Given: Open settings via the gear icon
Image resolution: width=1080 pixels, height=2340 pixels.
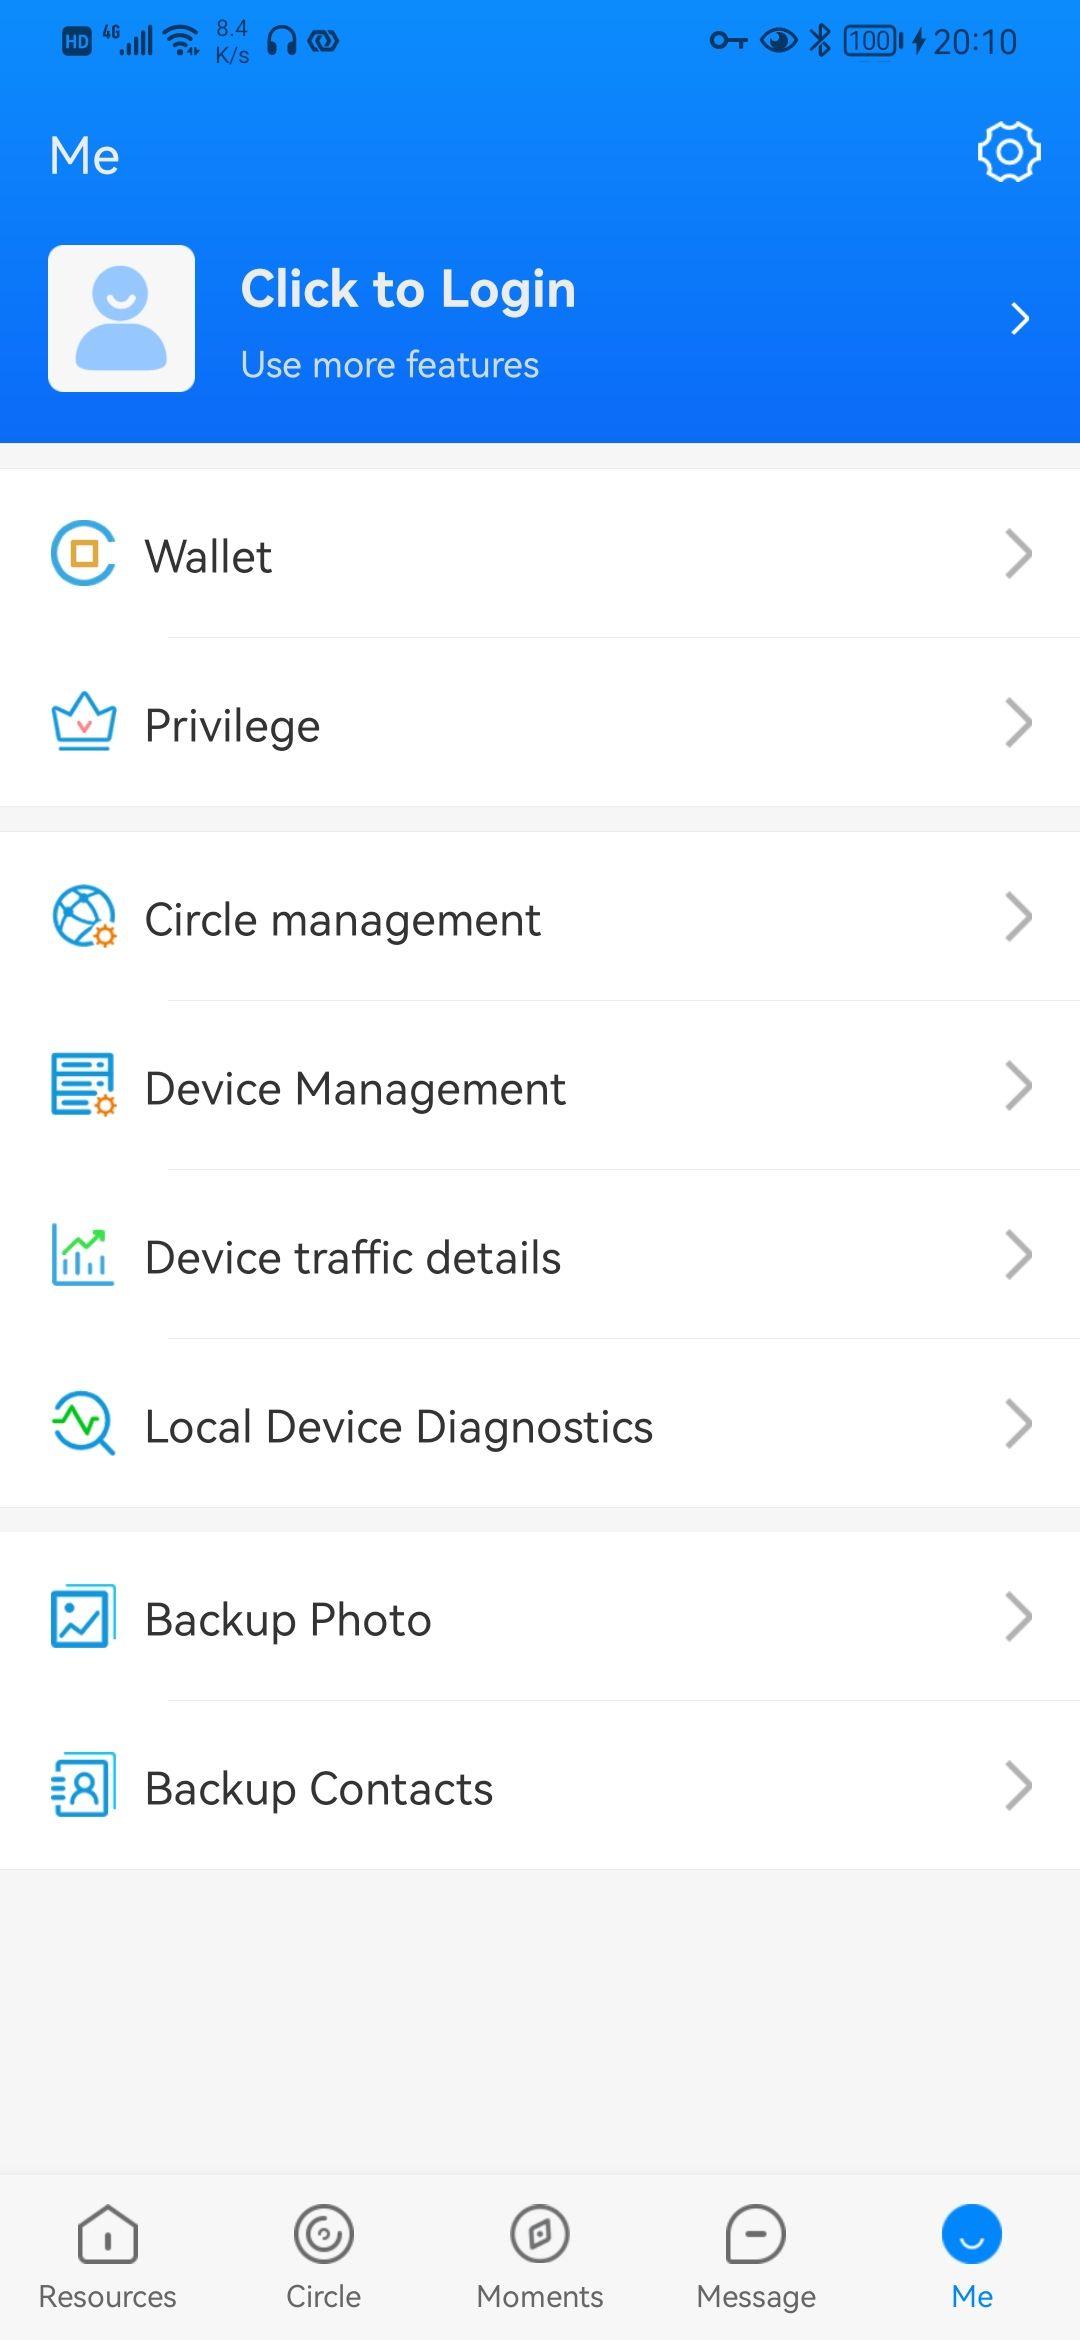Looking at the screenshot, I should 1009,152.
